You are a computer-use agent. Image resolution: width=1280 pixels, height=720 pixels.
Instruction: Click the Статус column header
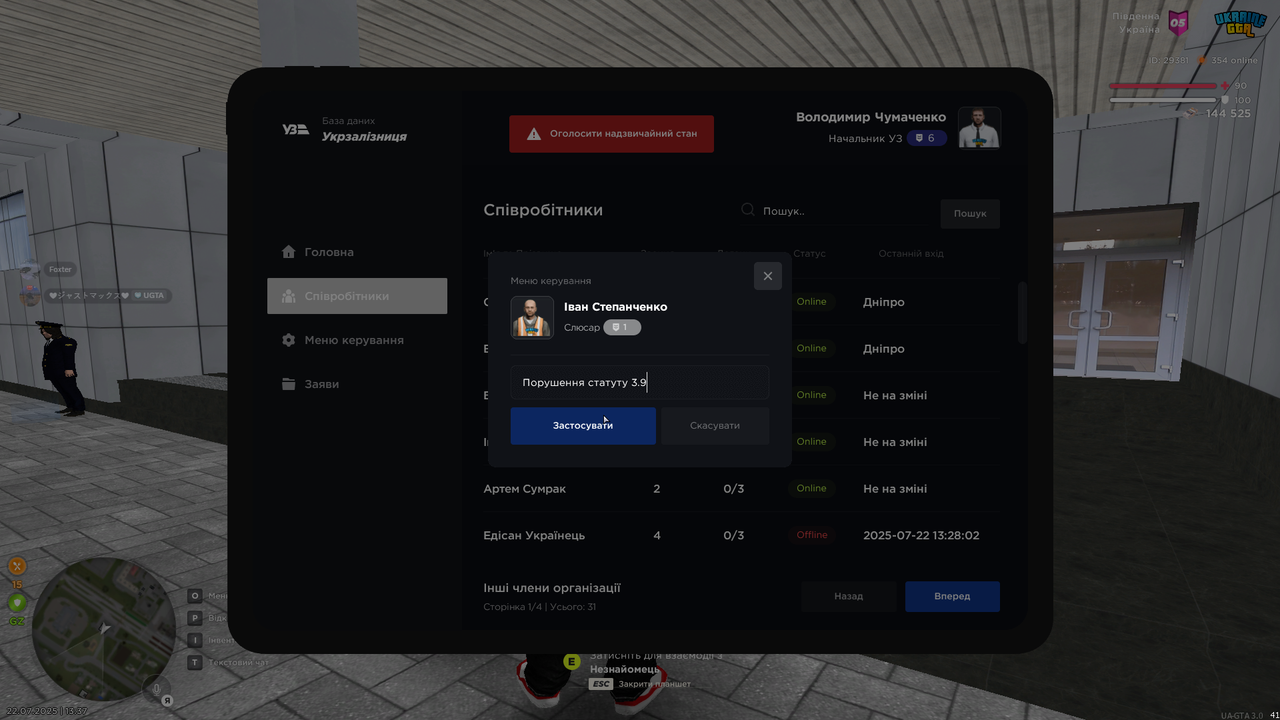pos(810,254)
